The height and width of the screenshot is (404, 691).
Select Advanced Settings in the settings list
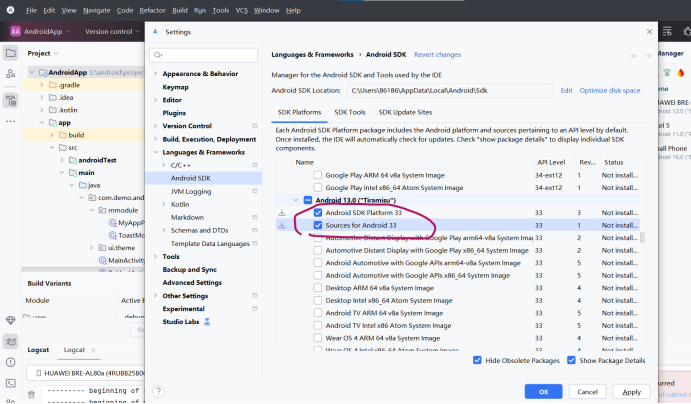coord(192,282)
